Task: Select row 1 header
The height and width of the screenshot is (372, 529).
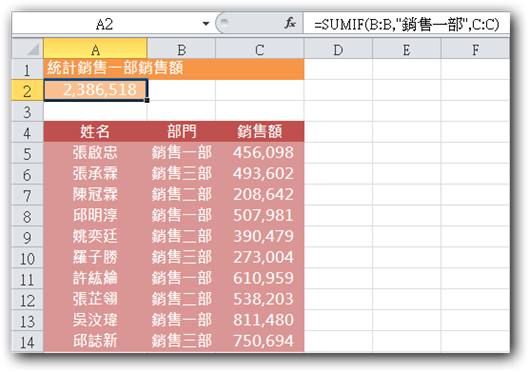Action: tap(28, 69)
